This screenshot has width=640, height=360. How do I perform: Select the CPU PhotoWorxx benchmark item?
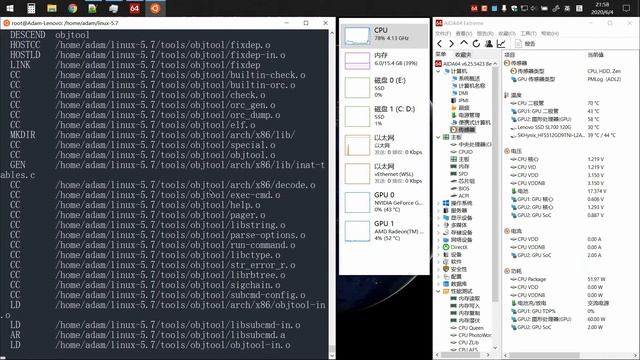click(x=471, y=336)
